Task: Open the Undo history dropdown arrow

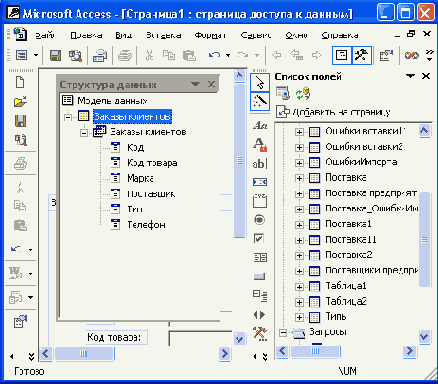Action: tap(228, 55)
